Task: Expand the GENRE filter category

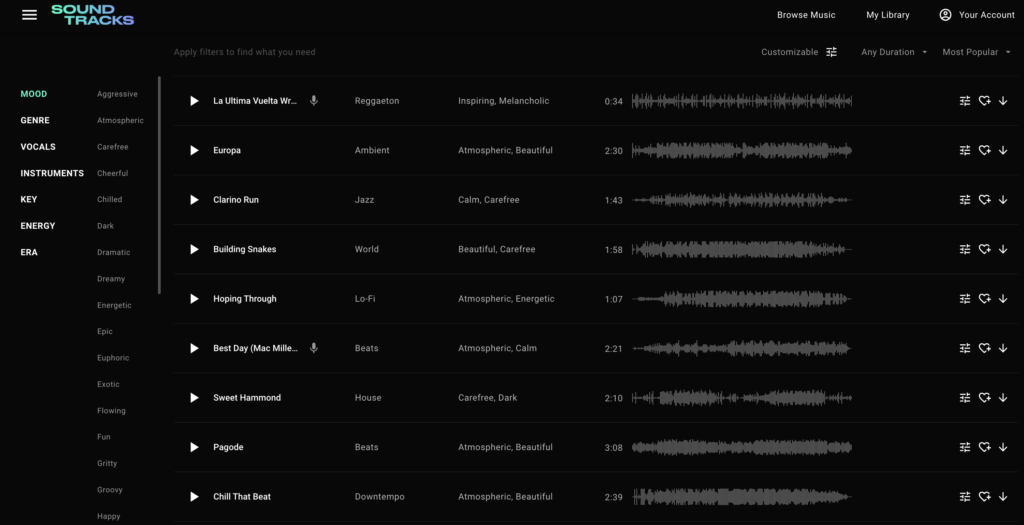Action: [x=35, y=121]
